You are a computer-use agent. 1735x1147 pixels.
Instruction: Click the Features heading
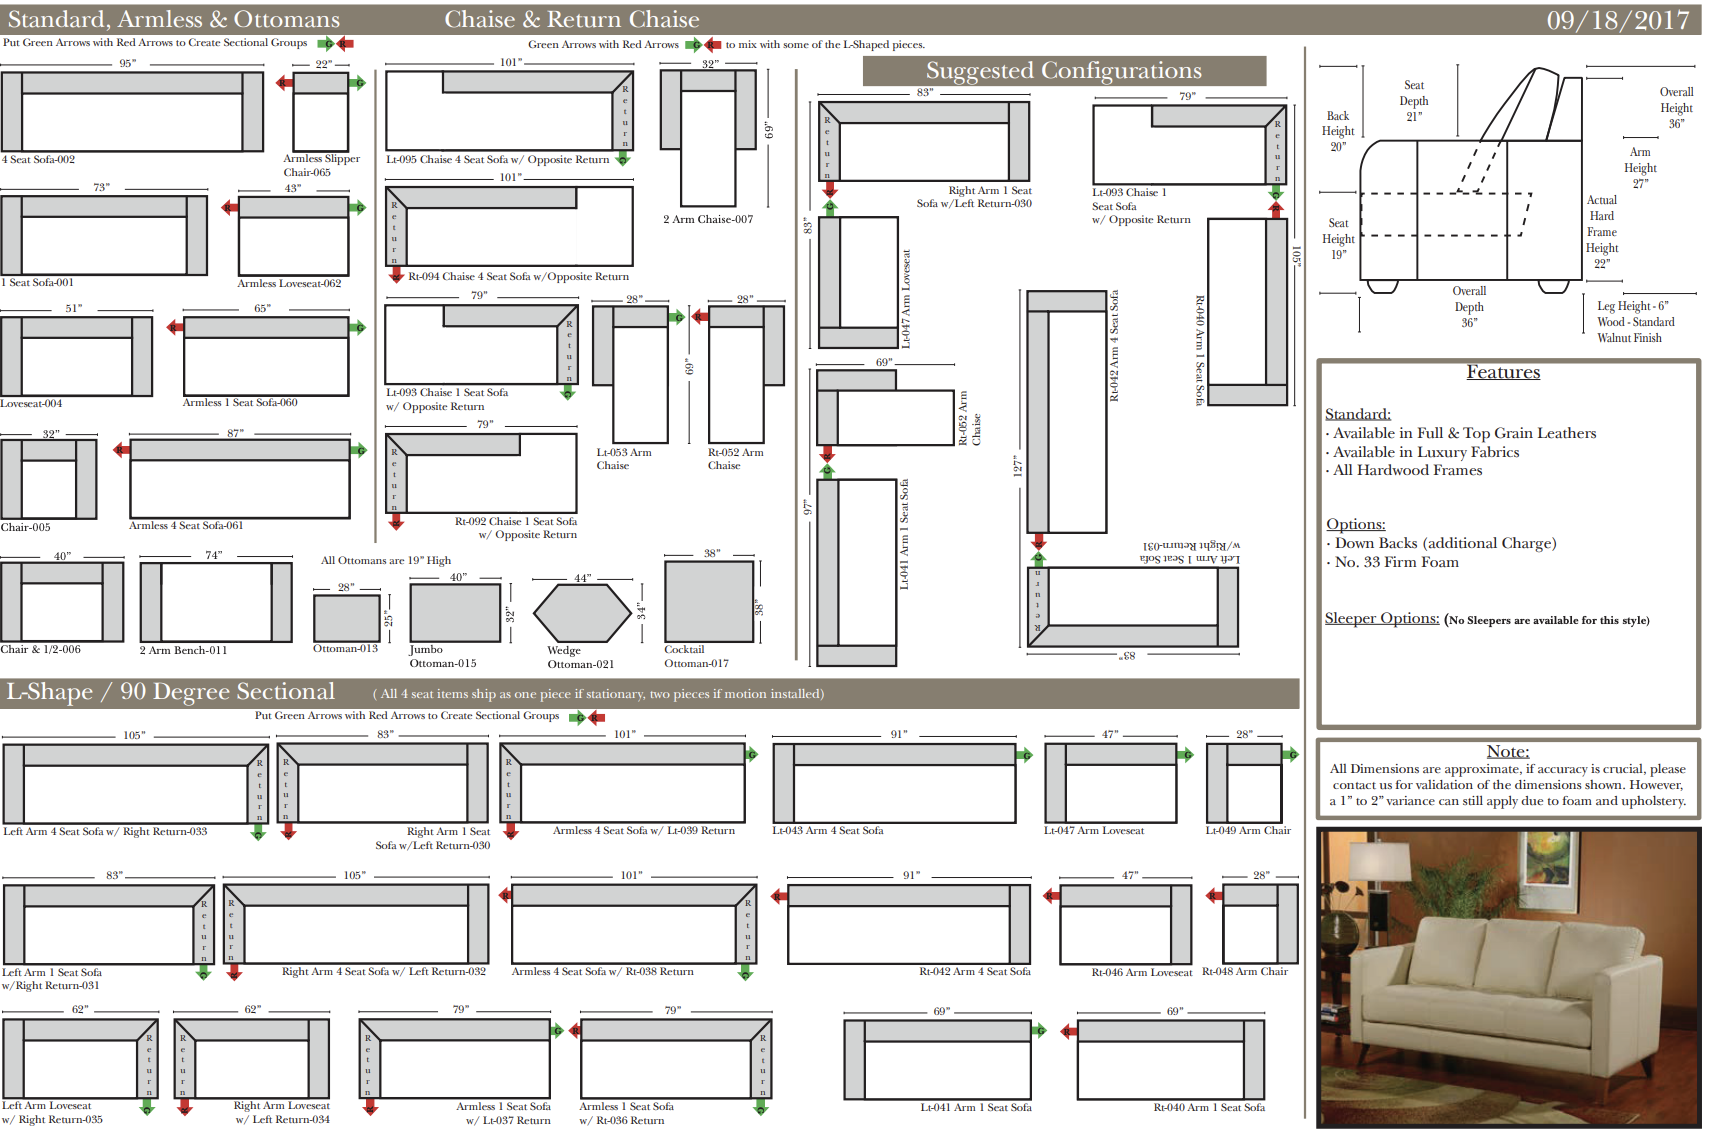pos(1503,372)
